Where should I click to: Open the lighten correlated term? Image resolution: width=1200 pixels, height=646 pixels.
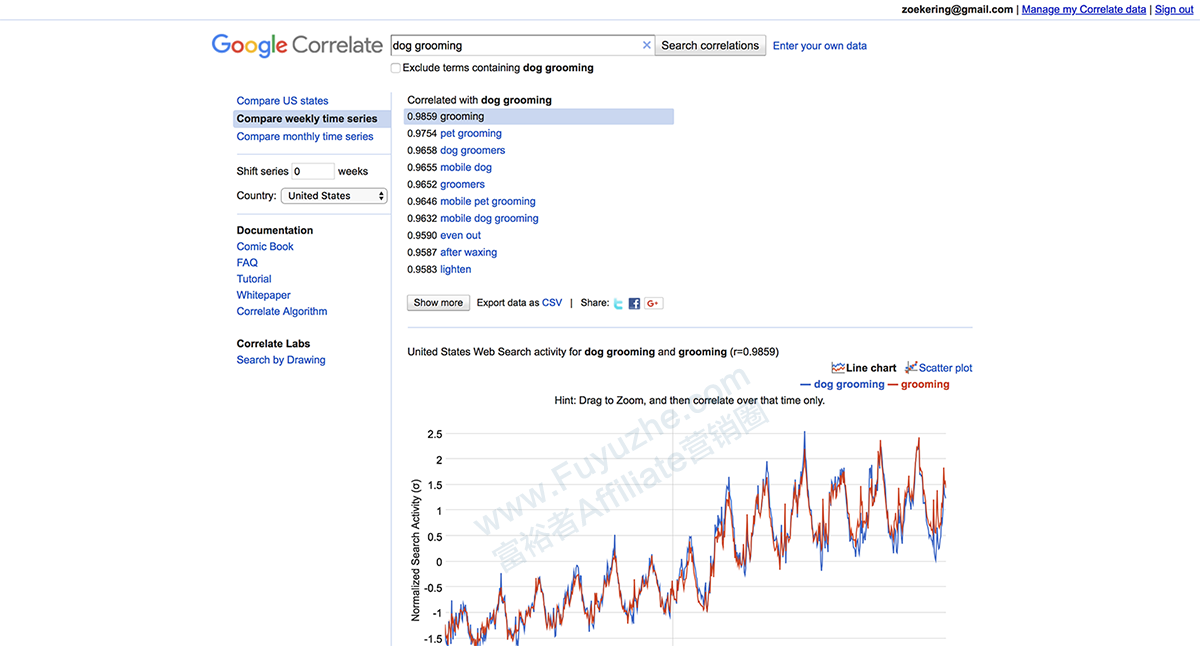456,270
